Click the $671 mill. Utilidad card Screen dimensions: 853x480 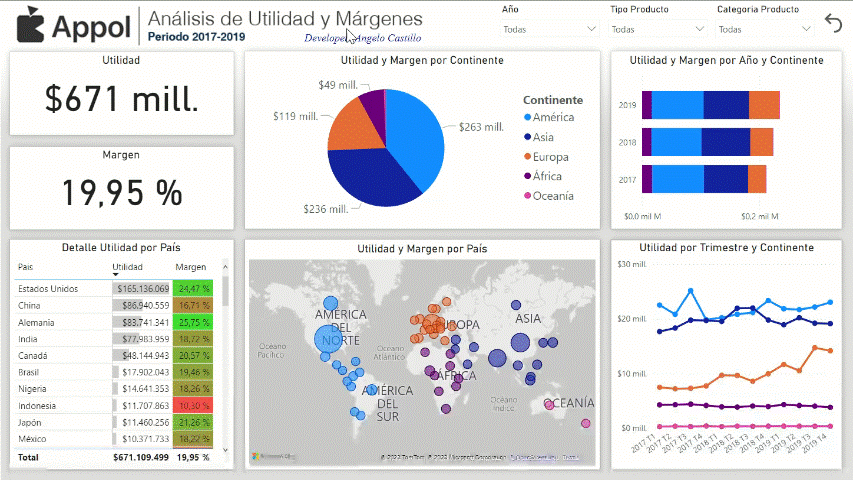(x=121, y=97)
